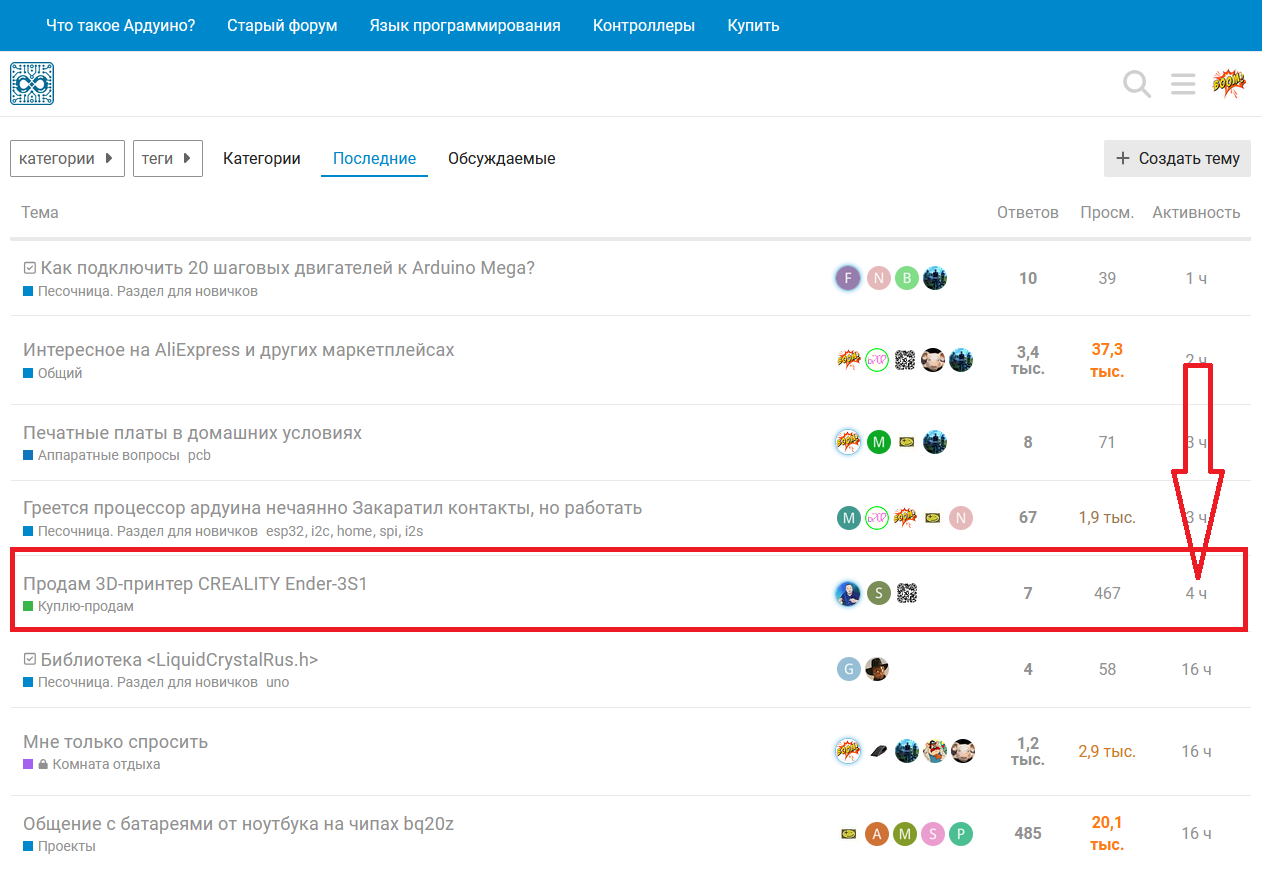Click avatar N in the 20 шаговых двигателей row

point(878,278)
